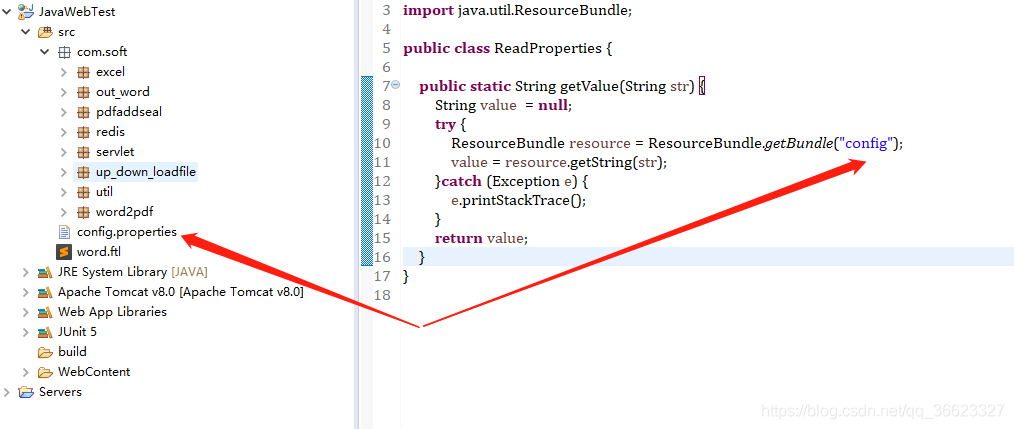Expand the util package arrow
The height and width of the screenshot is (429, 1014).
tap(63, 192)
